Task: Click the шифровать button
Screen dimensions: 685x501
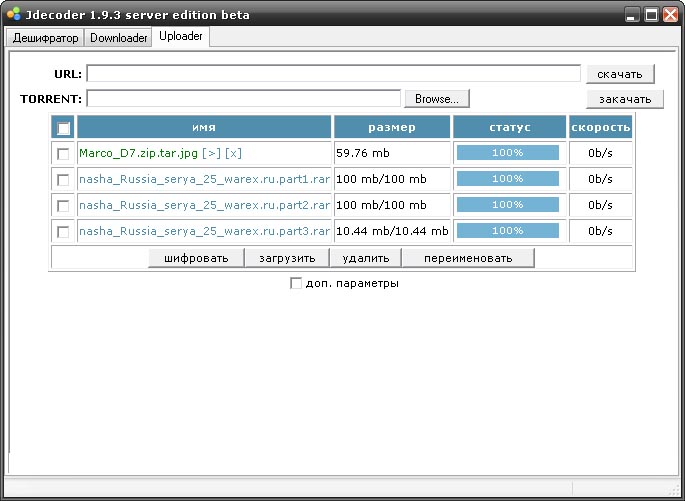Action: point(196,258)
